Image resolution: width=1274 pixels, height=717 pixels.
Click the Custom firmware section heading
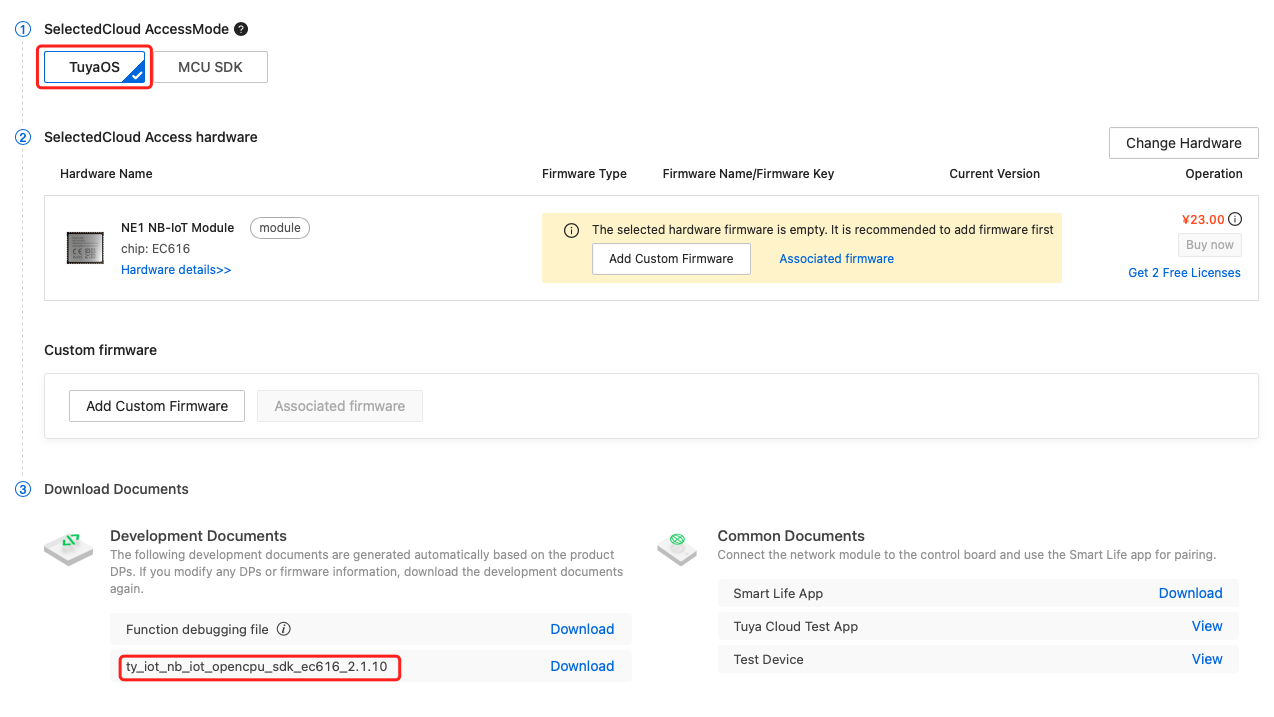[100, 350]
